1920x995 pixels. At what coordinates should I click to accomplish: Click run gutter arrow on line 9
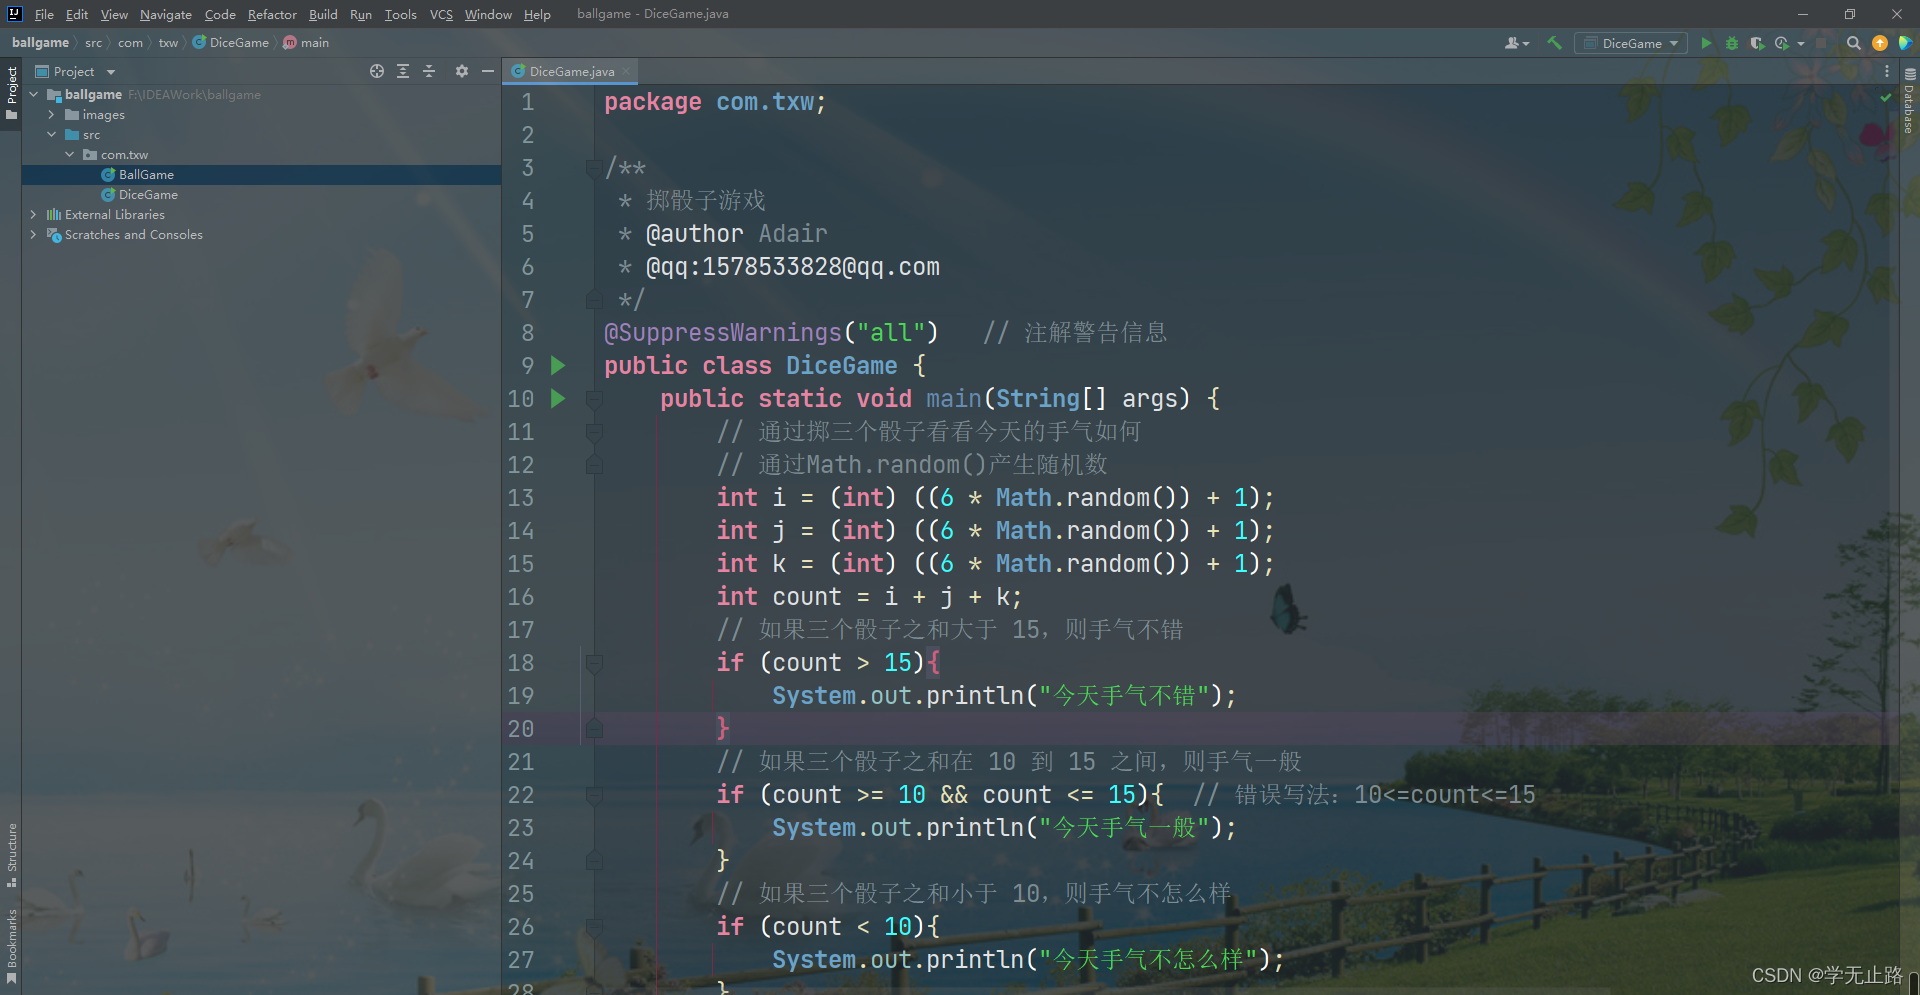pos(558,366)
